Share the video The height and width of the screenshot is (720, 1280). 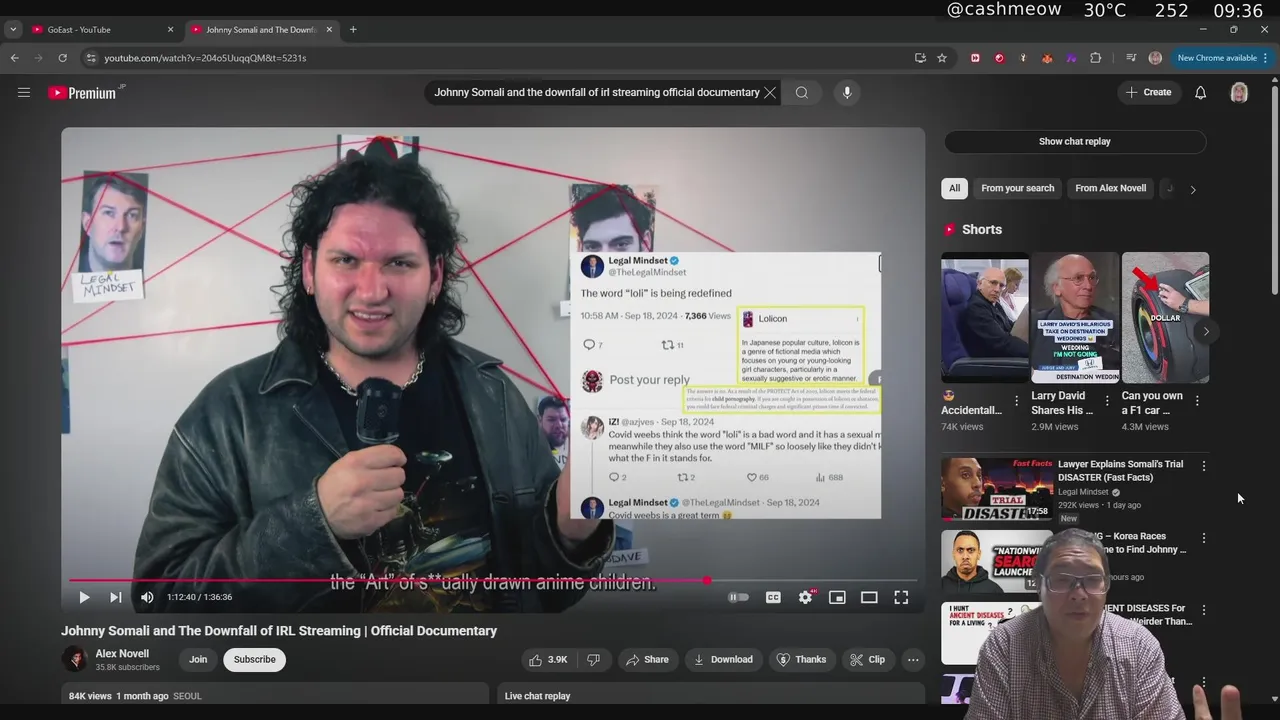pyautogui.click(x=647, y=659)
